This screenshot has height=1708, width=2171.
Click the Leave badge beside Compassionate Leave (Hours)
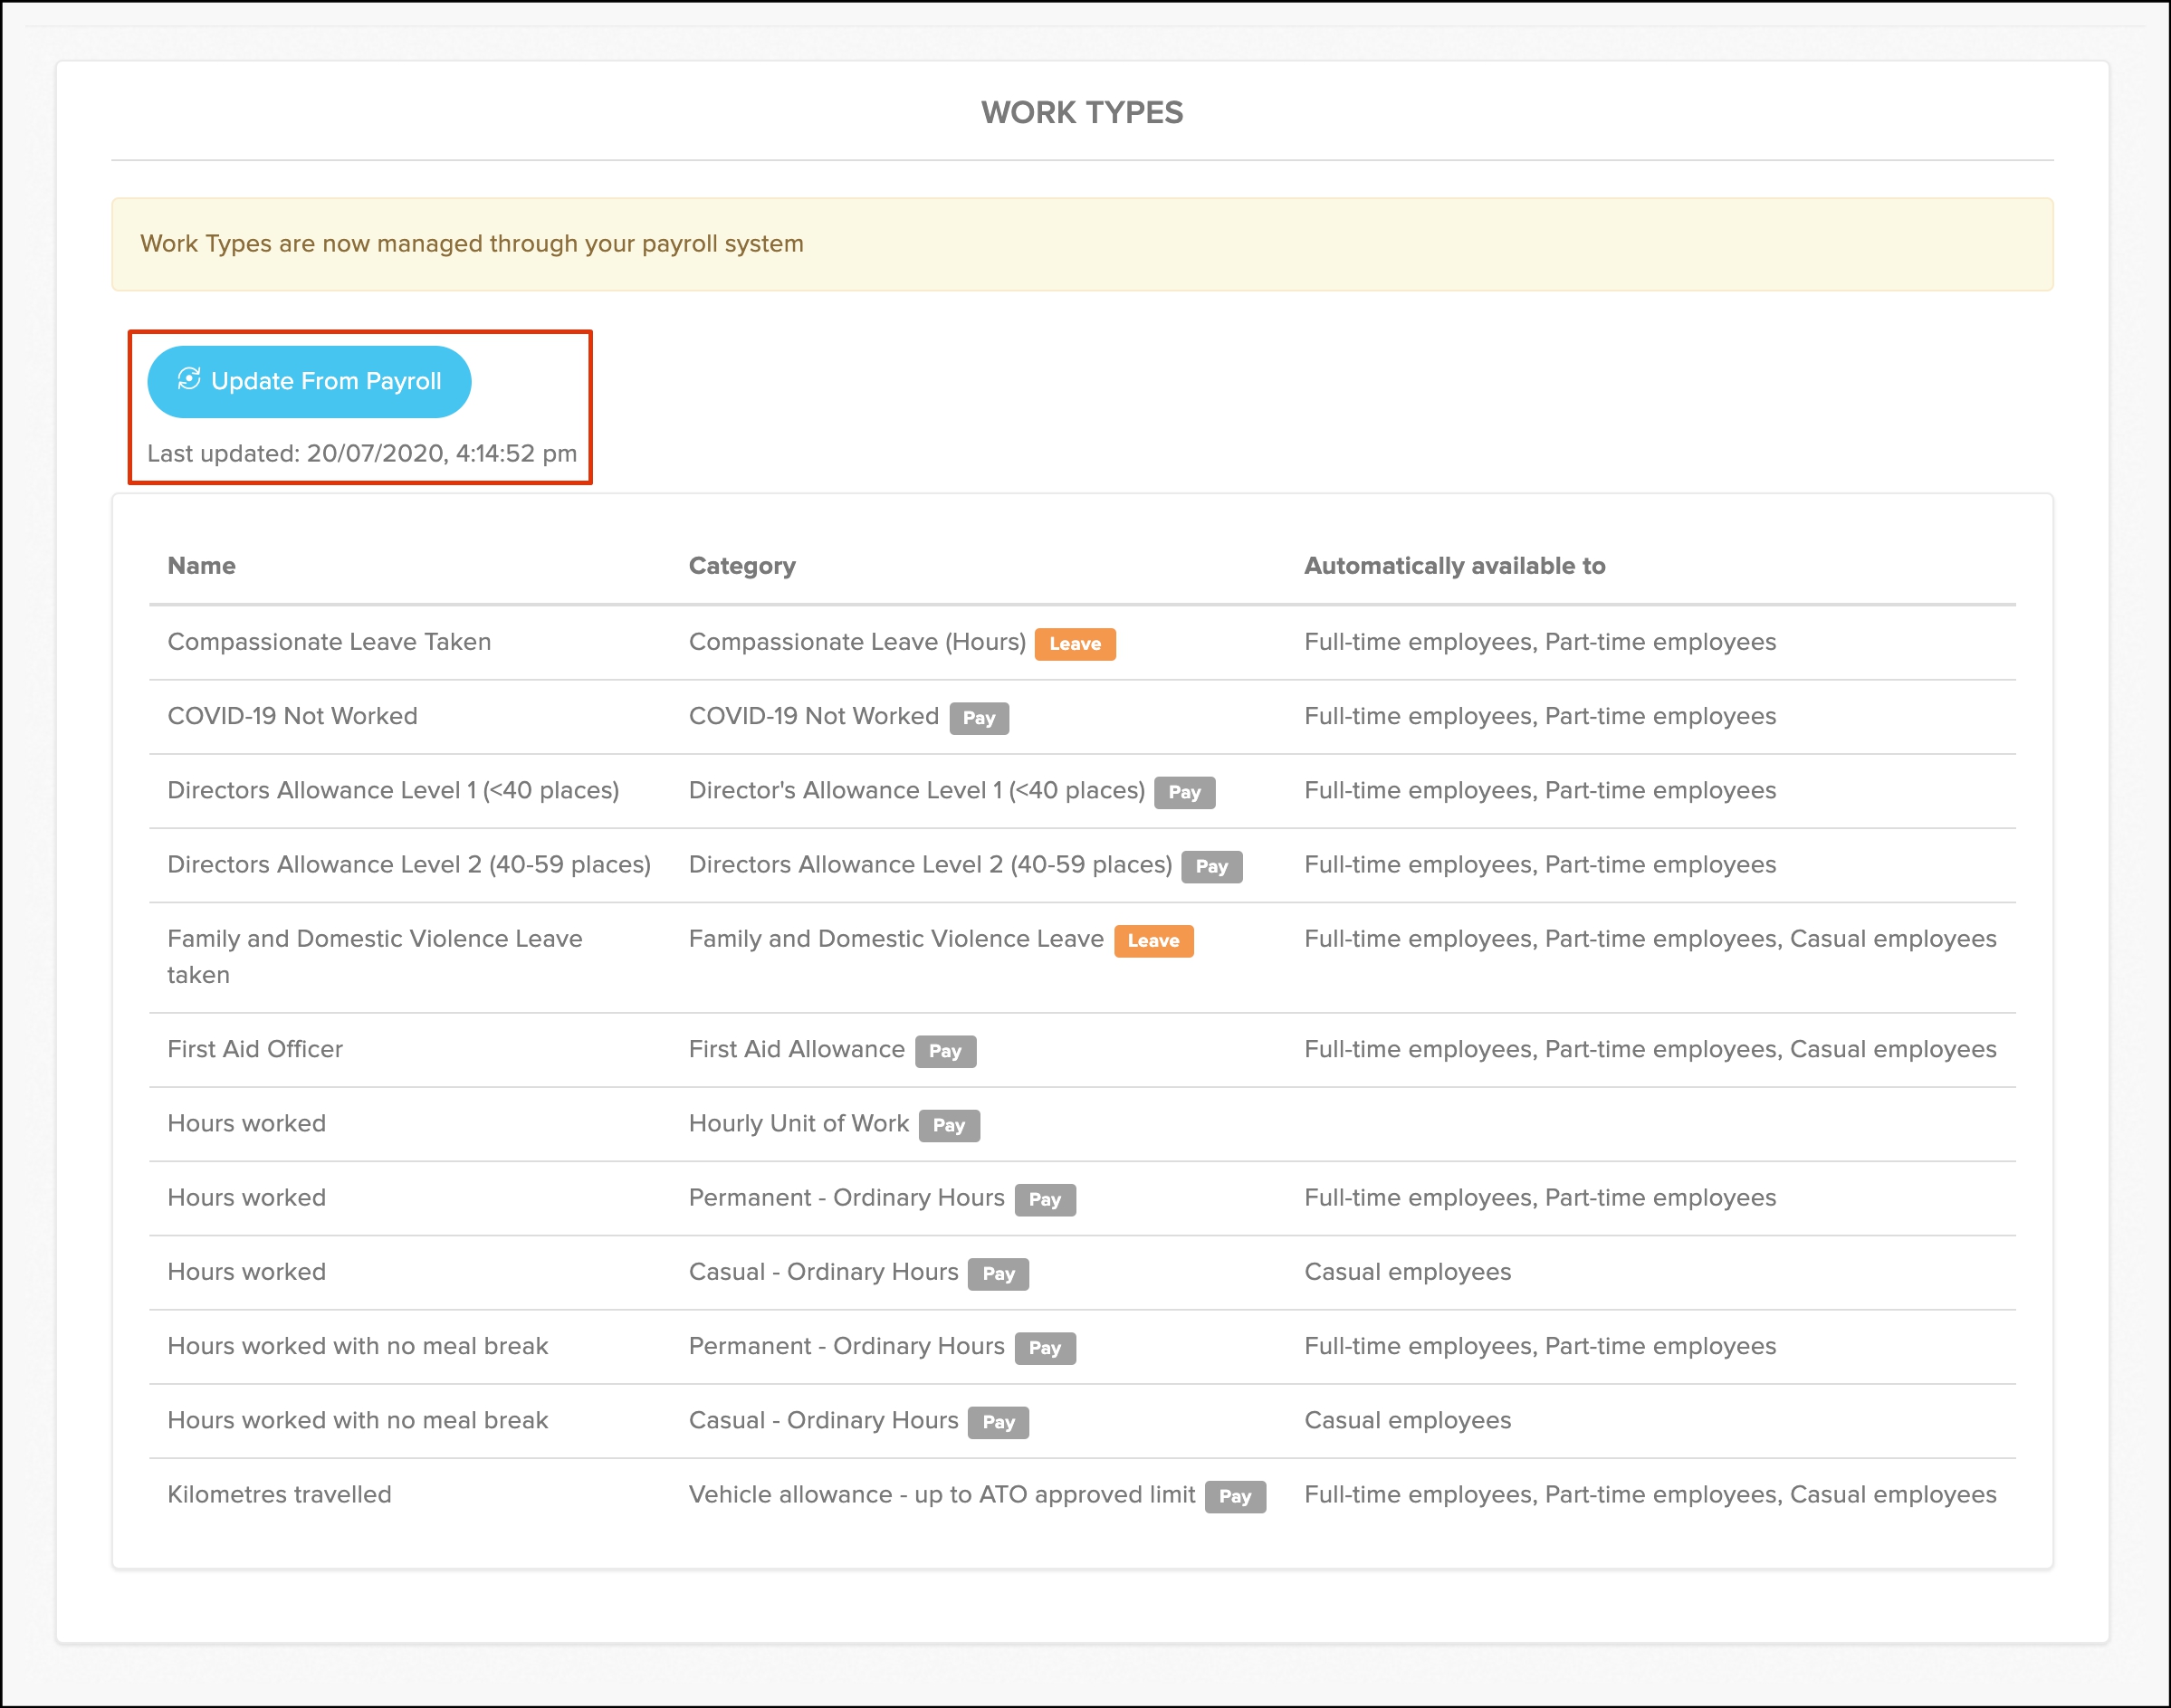[1075, 644]
